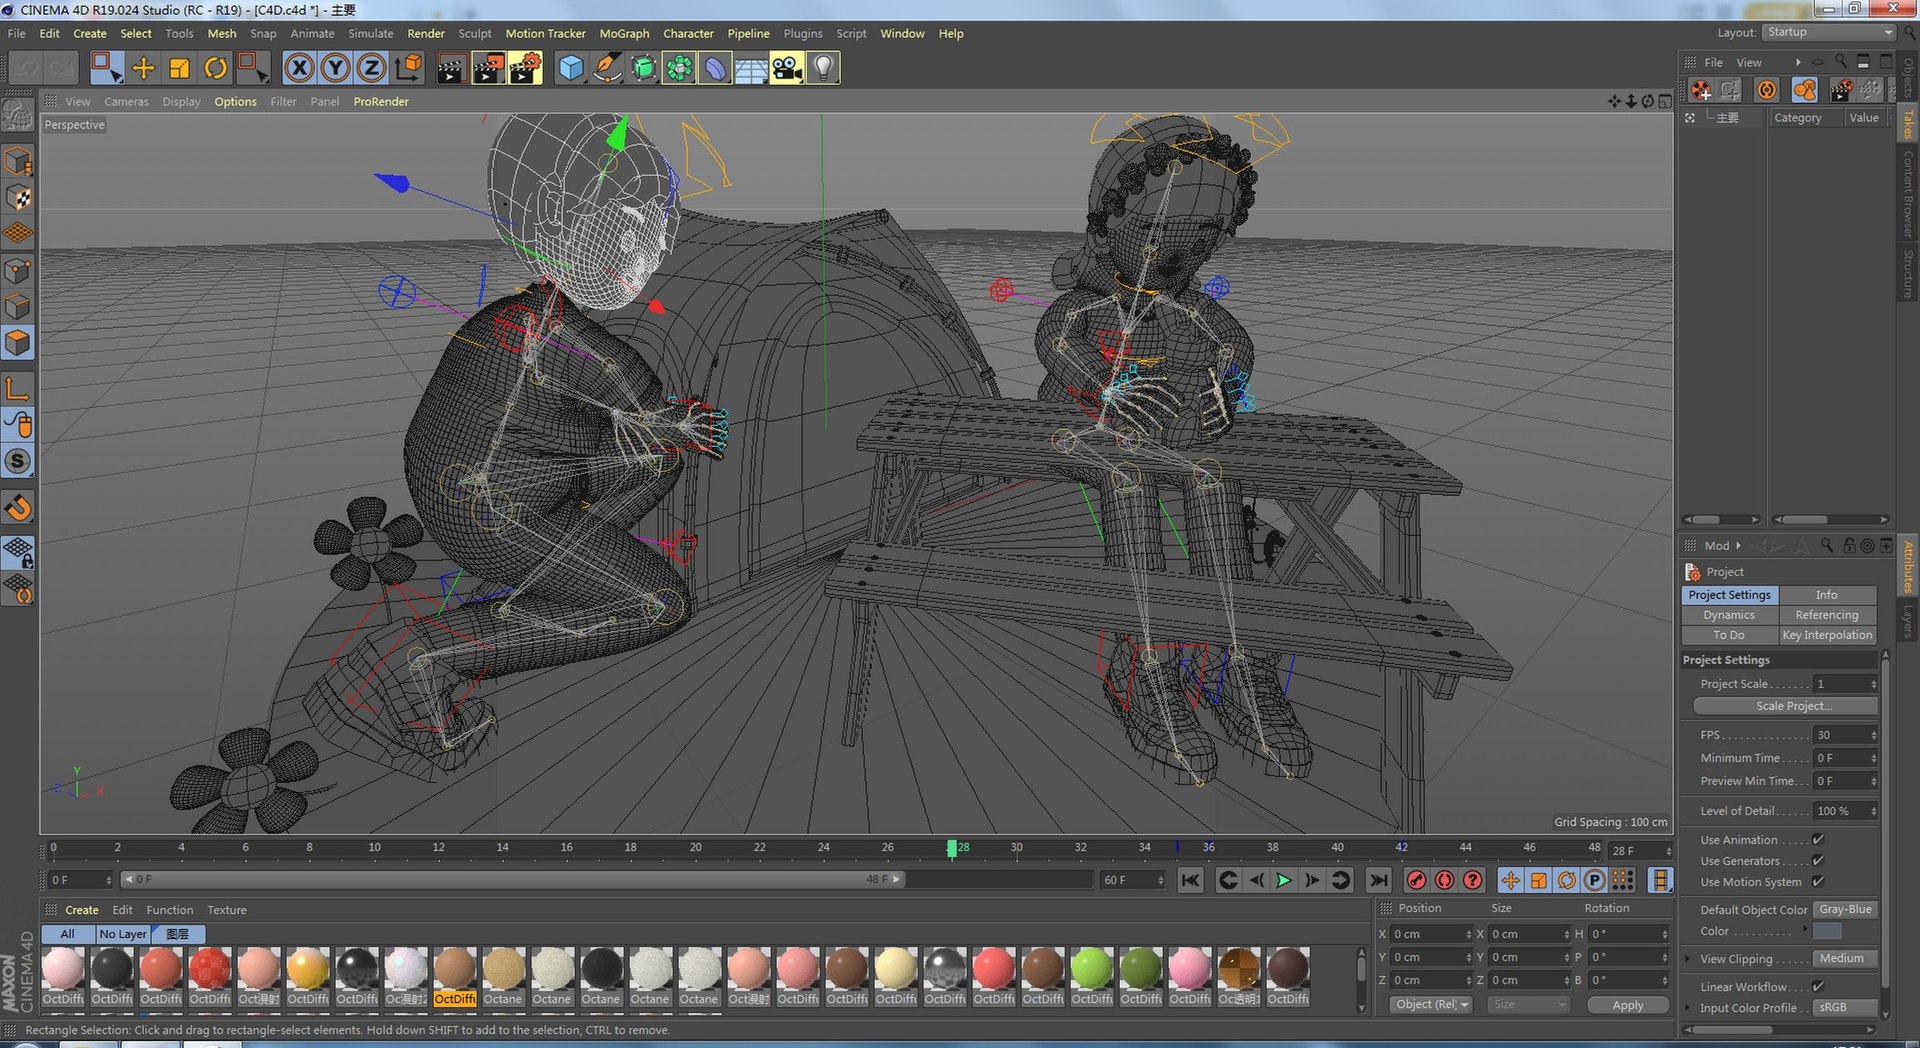The width and height of the screenshot is (1920, 1048).
Task: Open the MoGraph menu
Action: tap(624, 33)
